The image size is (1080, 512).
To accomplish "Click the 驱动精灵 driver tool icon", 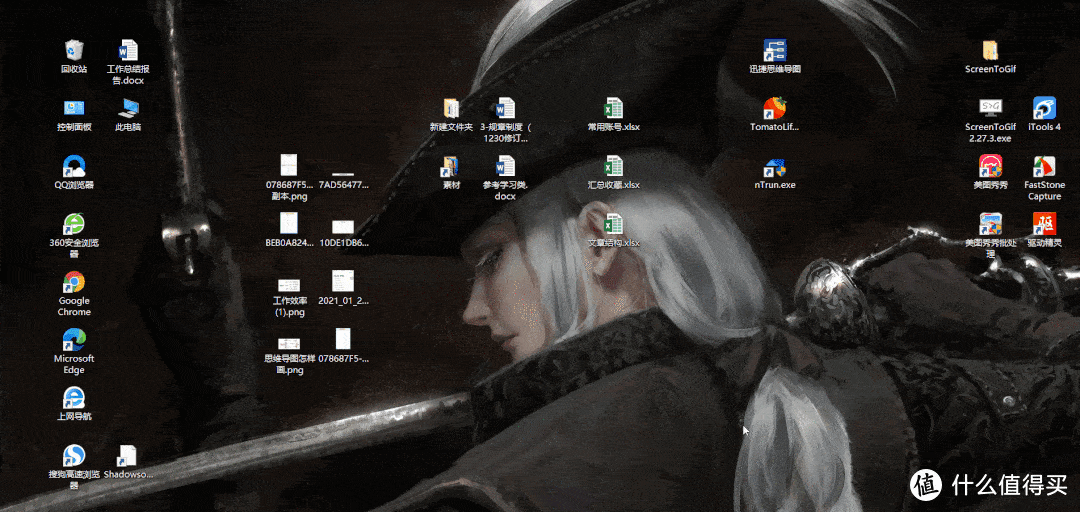I will [1044, 223].
